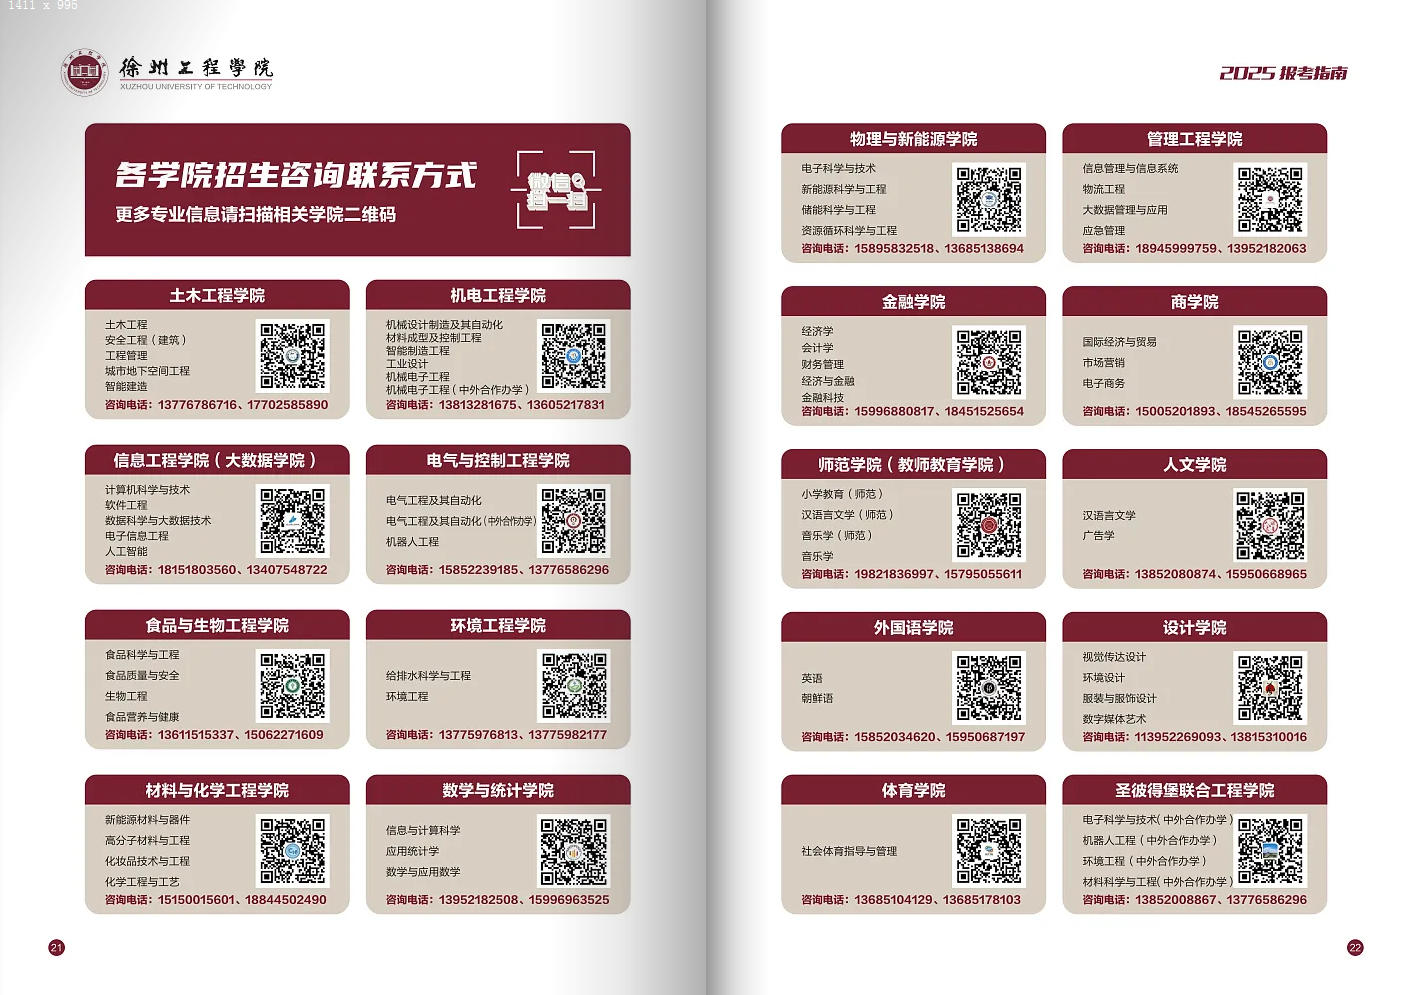Open the 信息工程学院（大数据学院）QR code
The height and width of the screenshot is (995, 1411).
(x=293, y=521)
